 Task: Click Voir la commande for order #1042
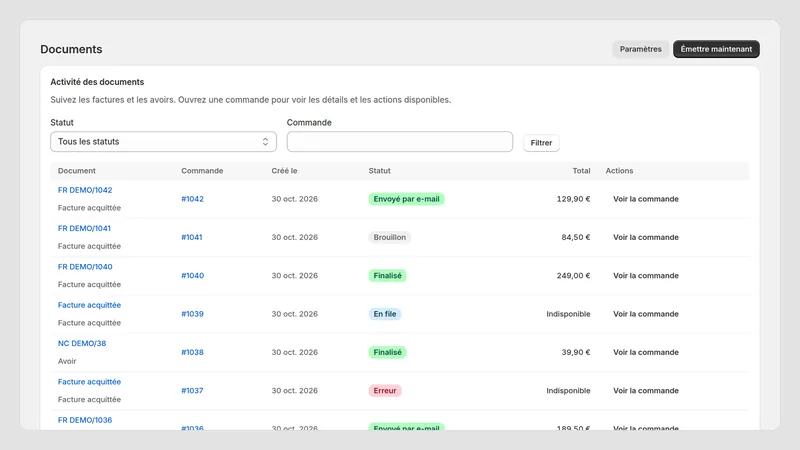click(x=645, y=199)
